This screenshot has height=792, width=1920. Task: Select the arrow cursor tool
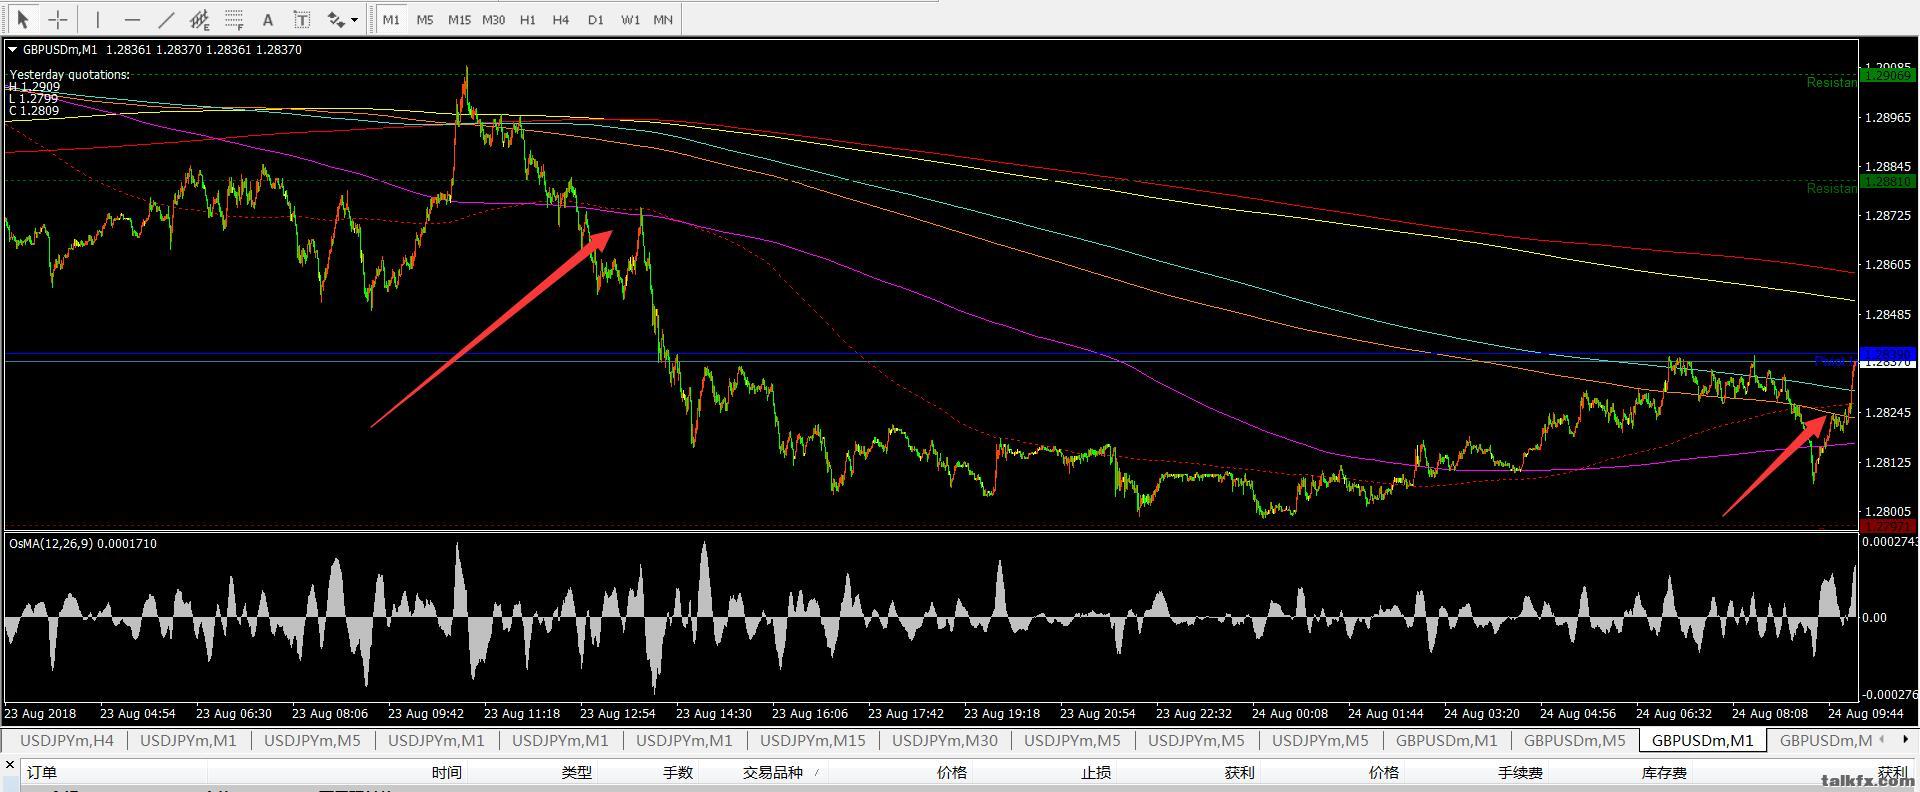pos(24,19)
